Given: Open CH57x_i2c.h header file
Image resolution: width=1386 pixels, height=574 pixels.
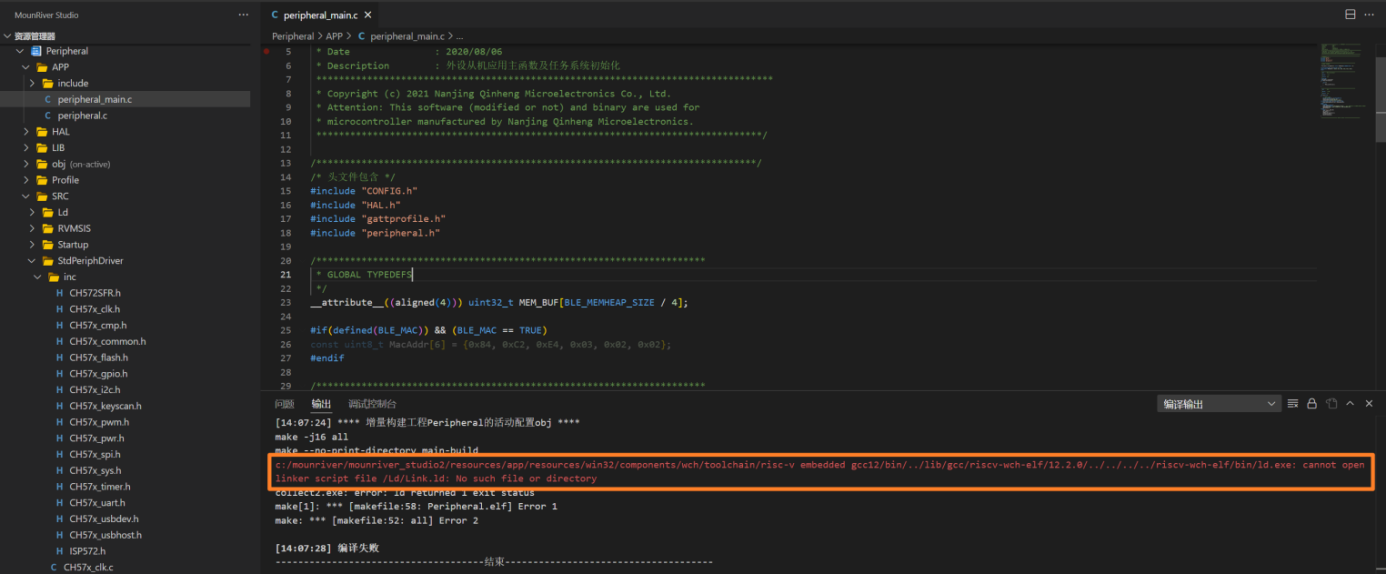Looking at the screenshot, I should click(94, 390).
